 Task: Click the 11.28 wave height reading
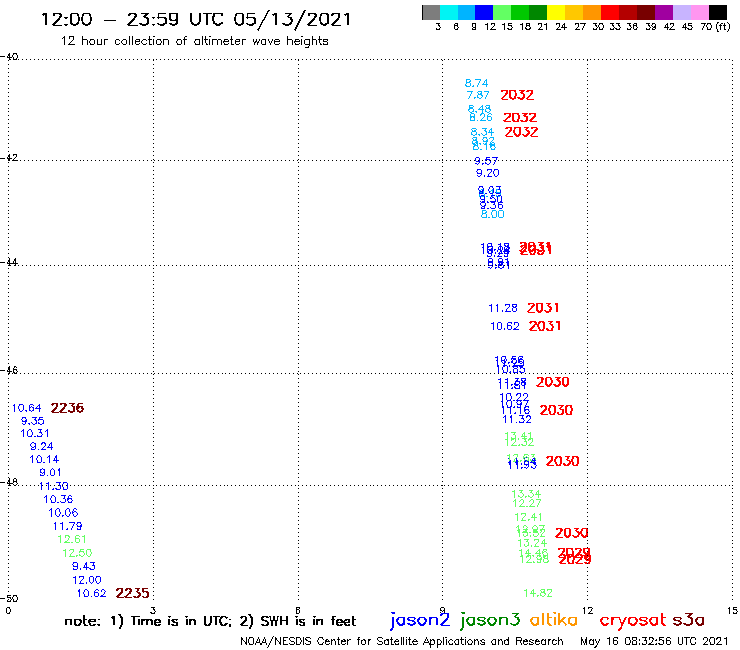click(503, 308)
